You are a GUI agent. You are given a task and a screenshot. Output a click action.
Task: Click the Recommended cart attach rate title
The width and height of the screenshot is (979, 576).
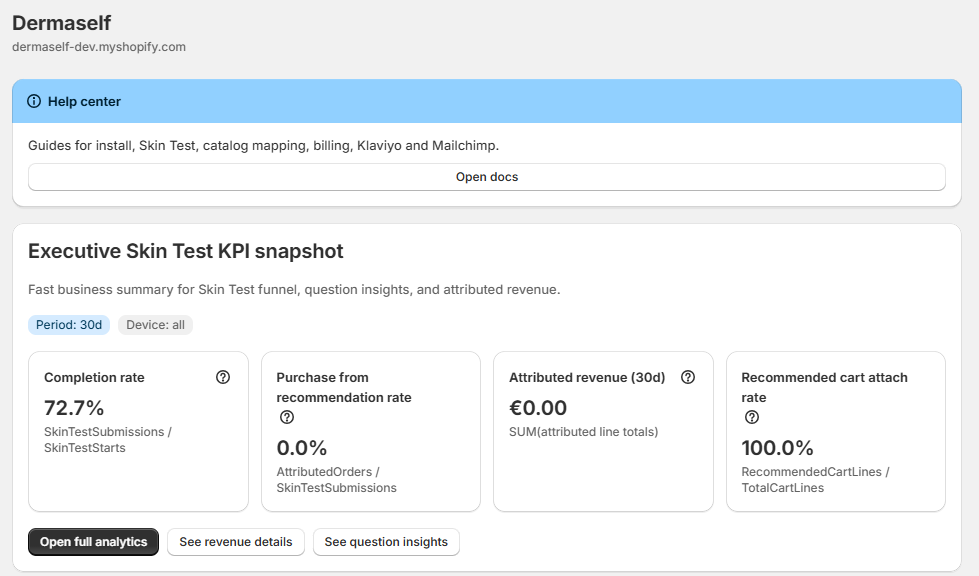(824, 388)
